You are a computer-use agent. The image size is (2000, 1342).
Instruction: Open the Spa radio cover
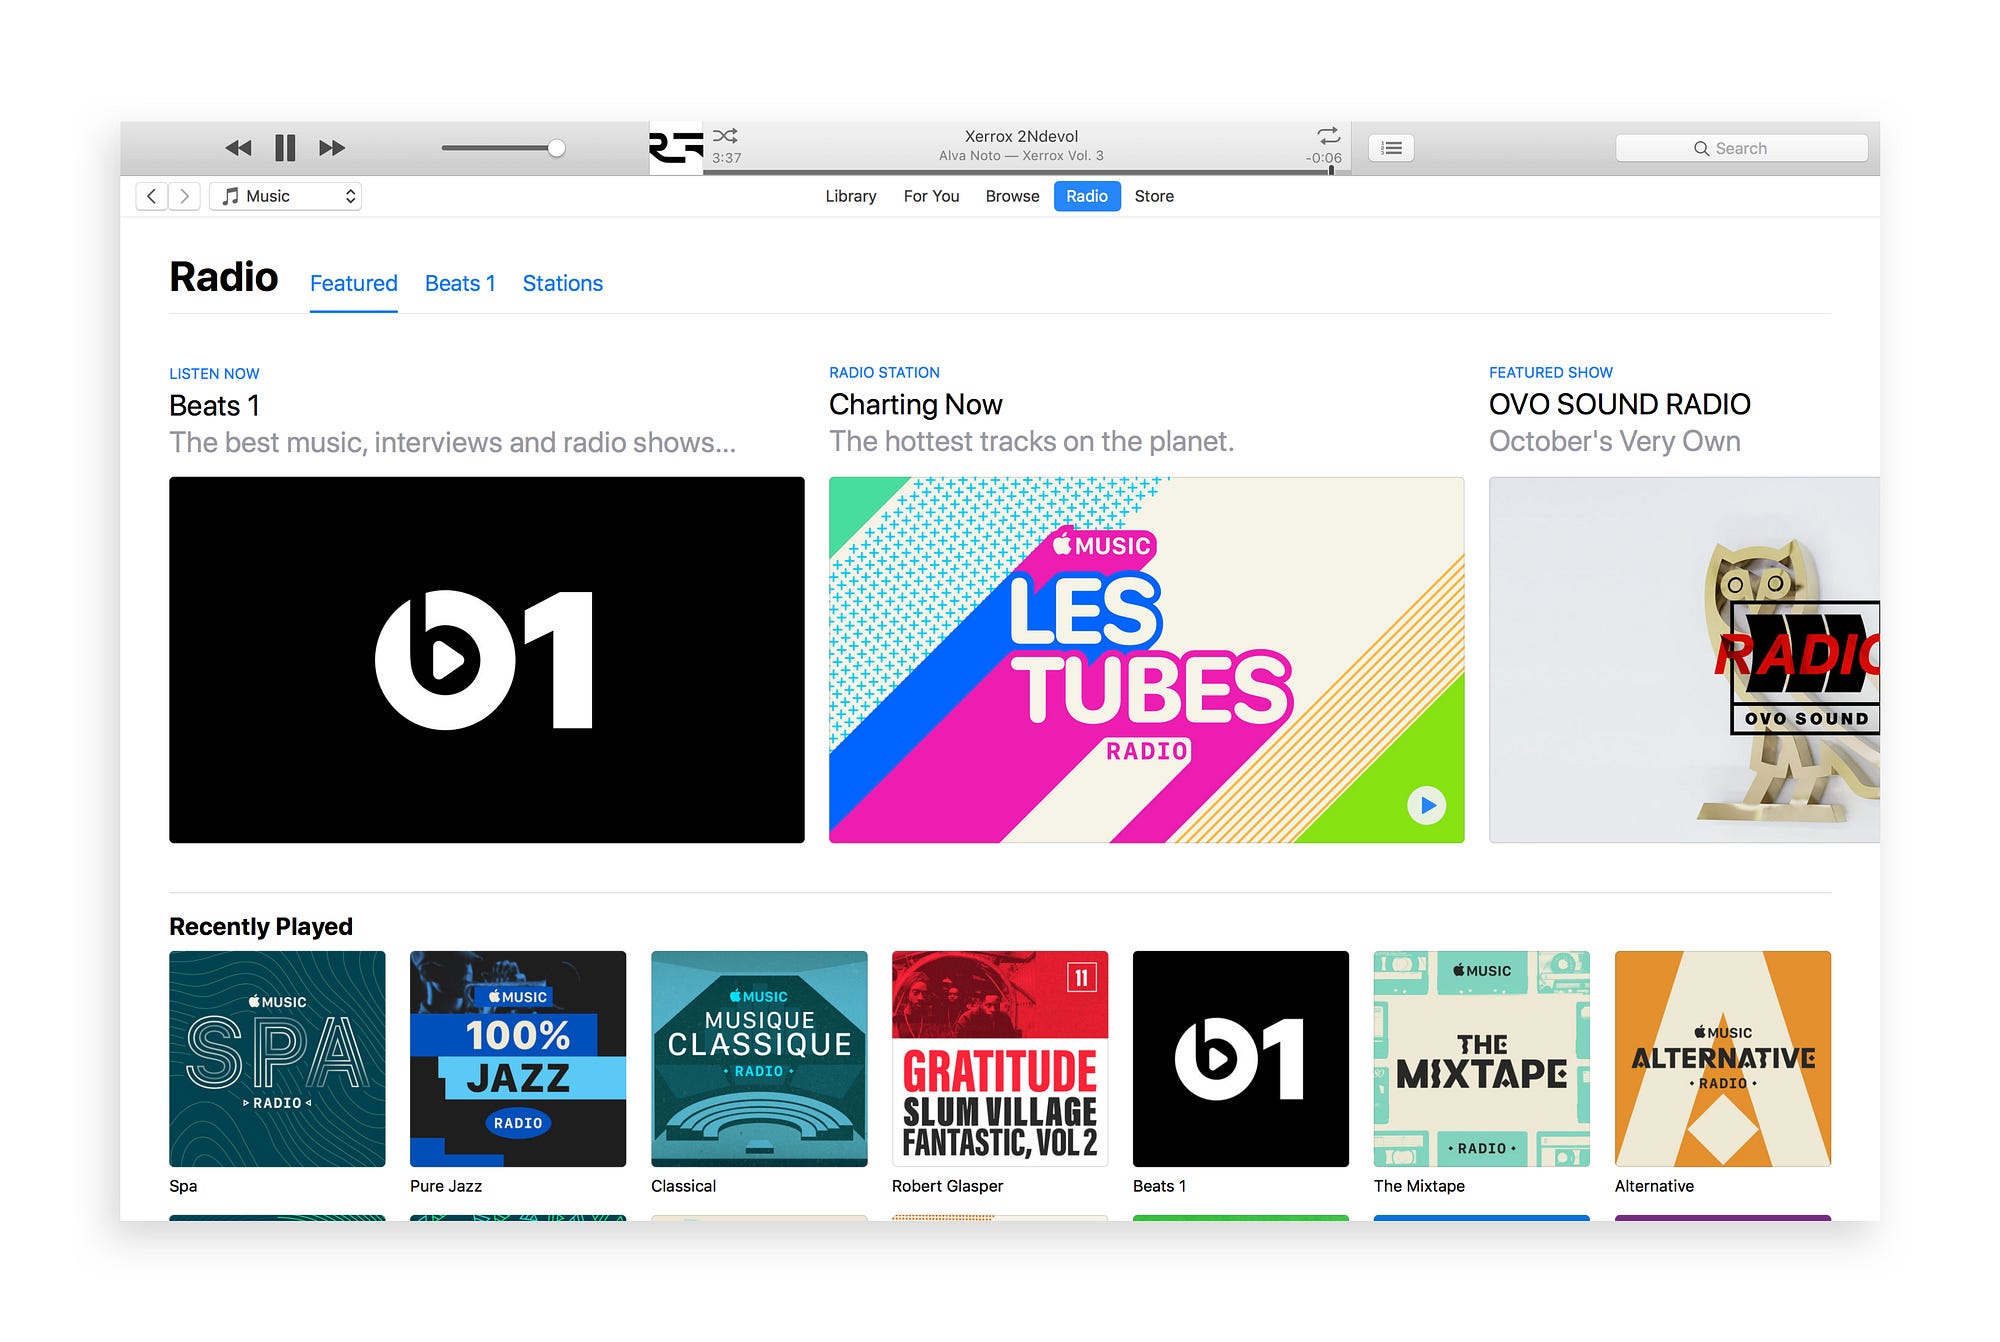277,1059
